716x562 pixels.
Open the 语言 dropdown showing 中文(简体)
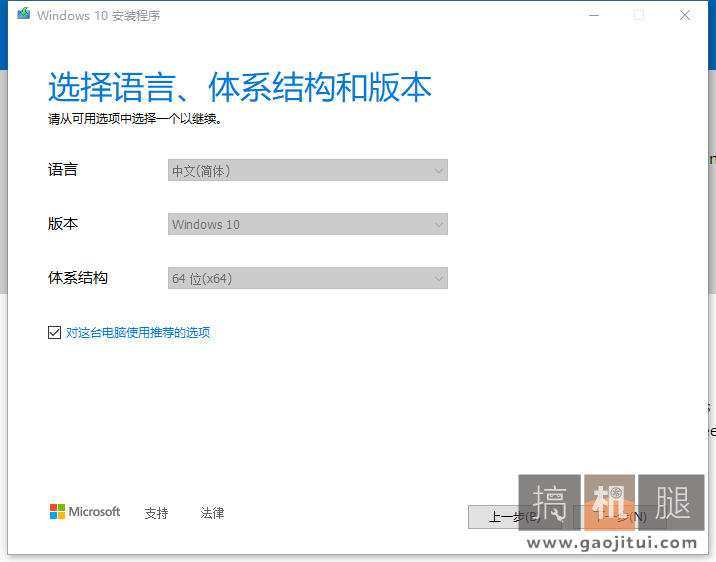(x=308, y=170)
